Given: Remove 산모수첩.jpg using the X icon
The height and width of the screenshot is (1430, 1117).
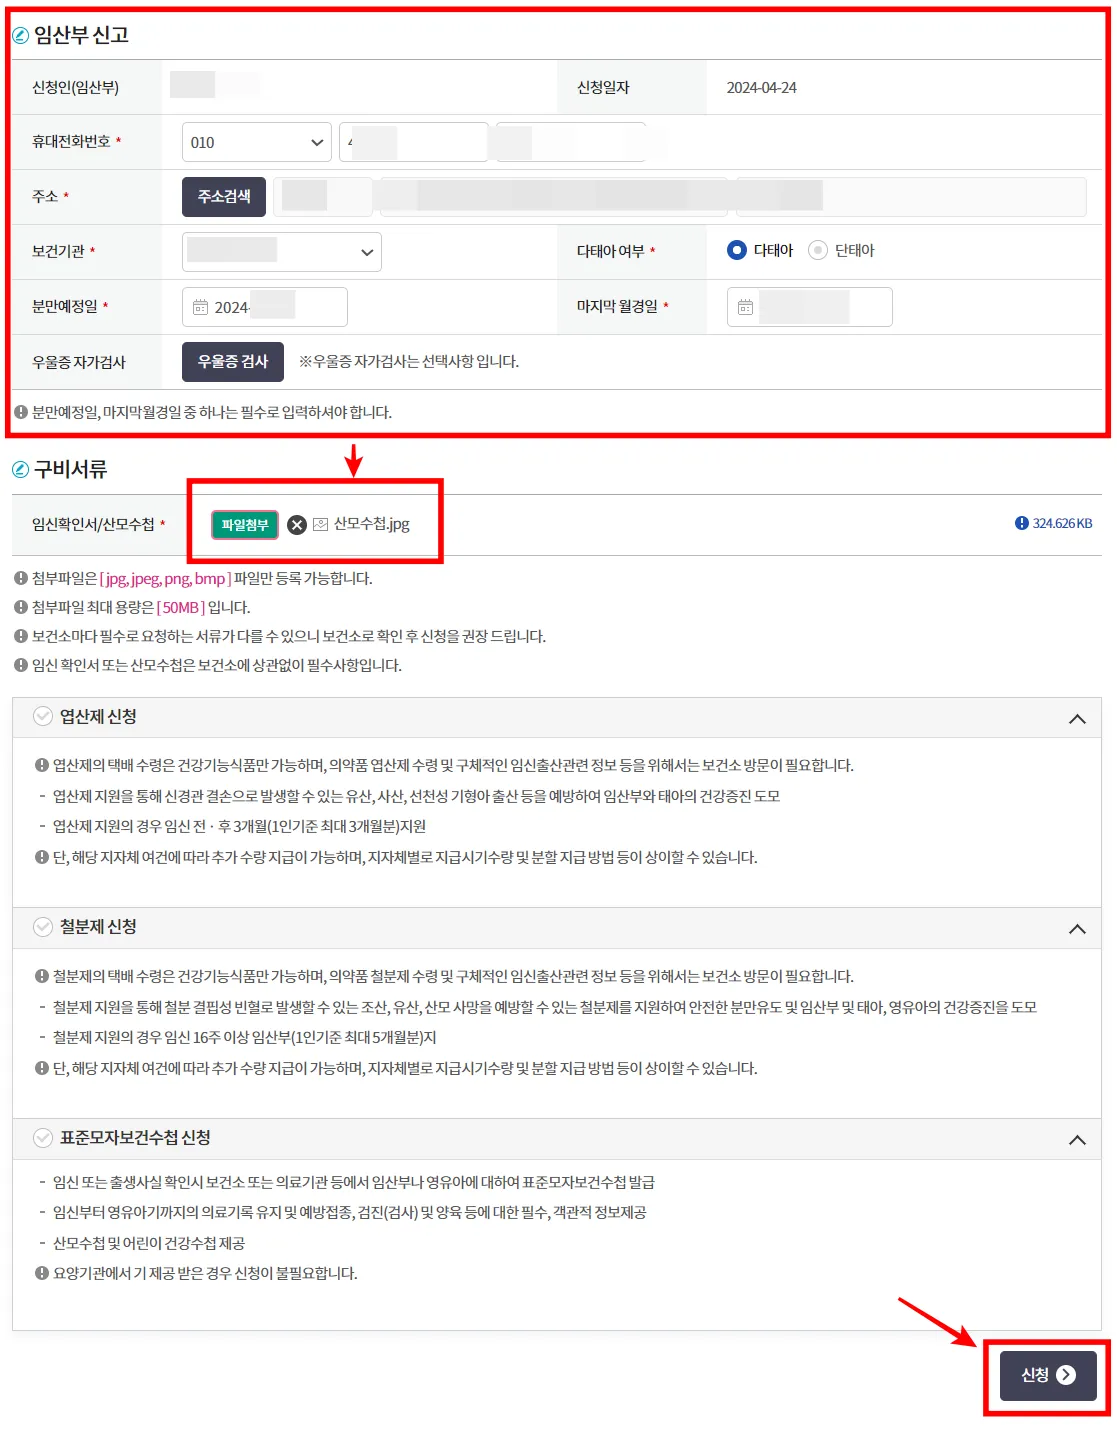Looking at the screenshot, I should pyautogui.click(x=295, y=524).
